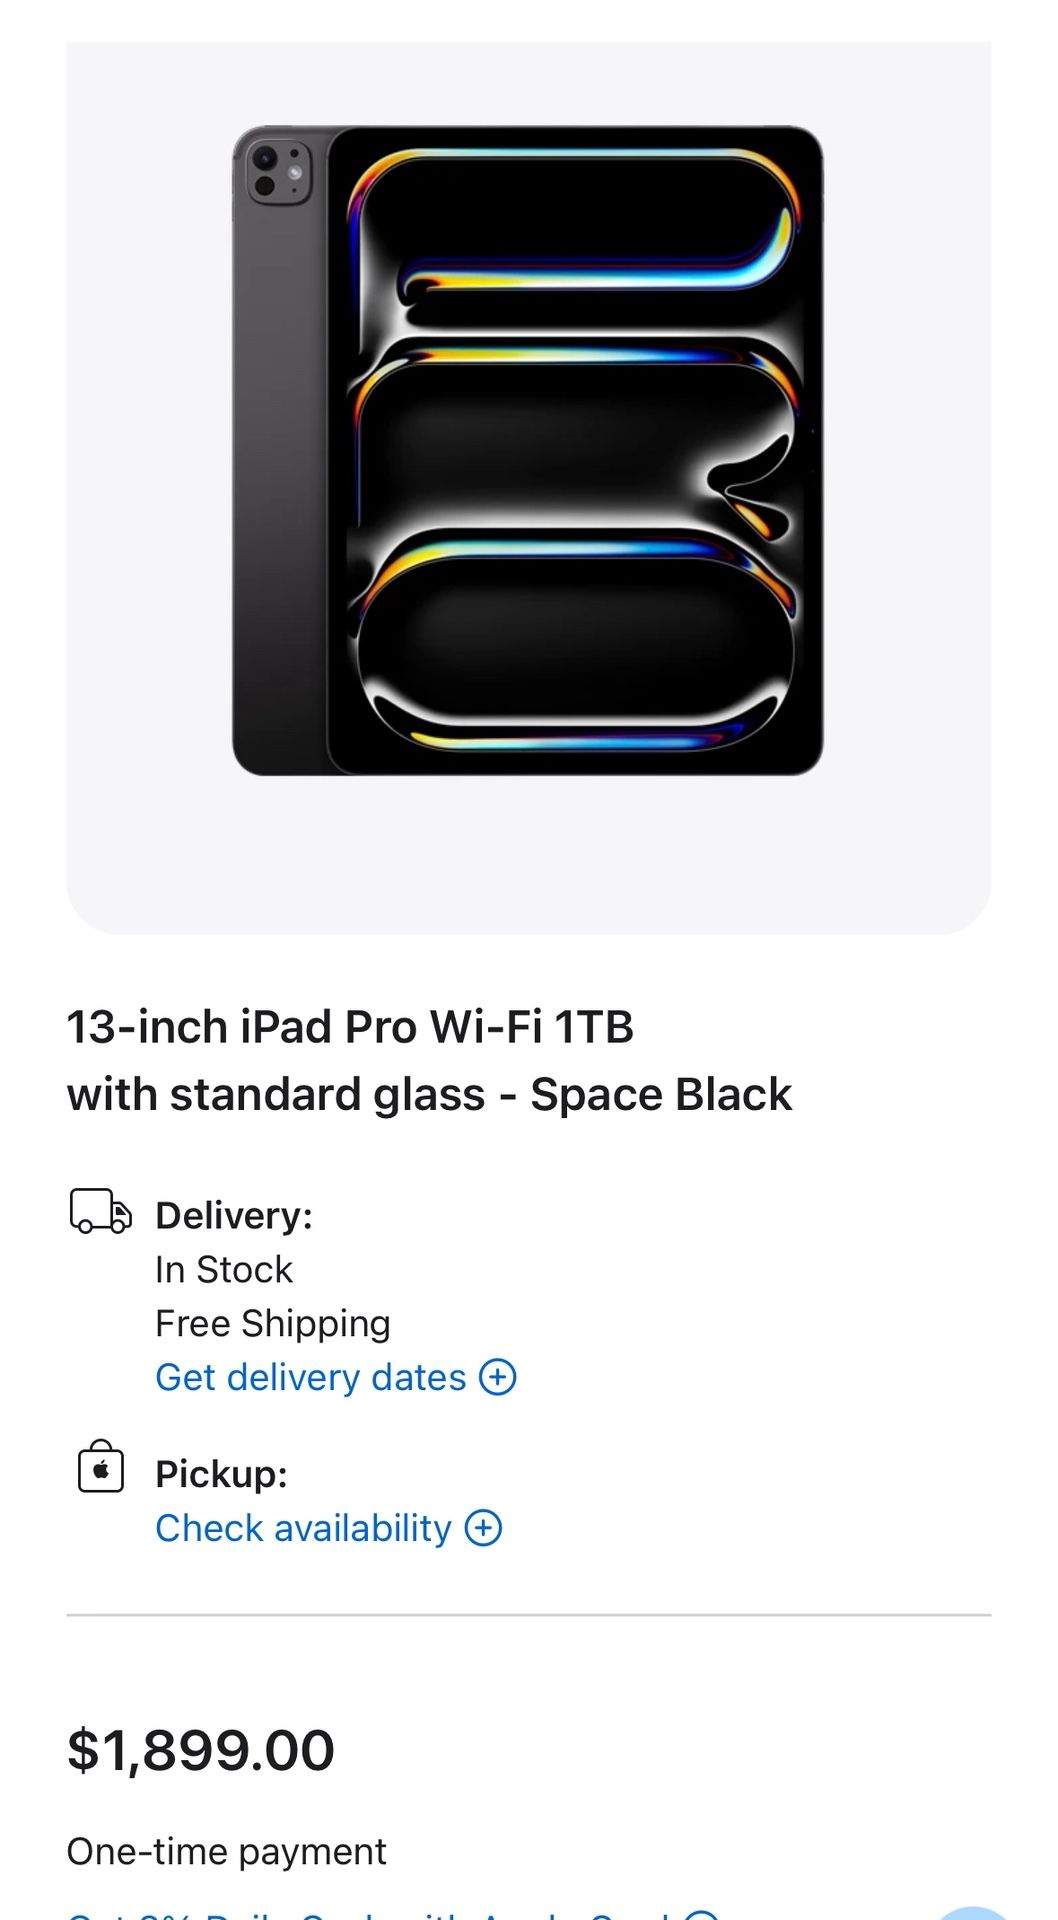Click the Space Black title line
The width and height of the screenshot is (1058, 1920).
[x=429, y=1094]
